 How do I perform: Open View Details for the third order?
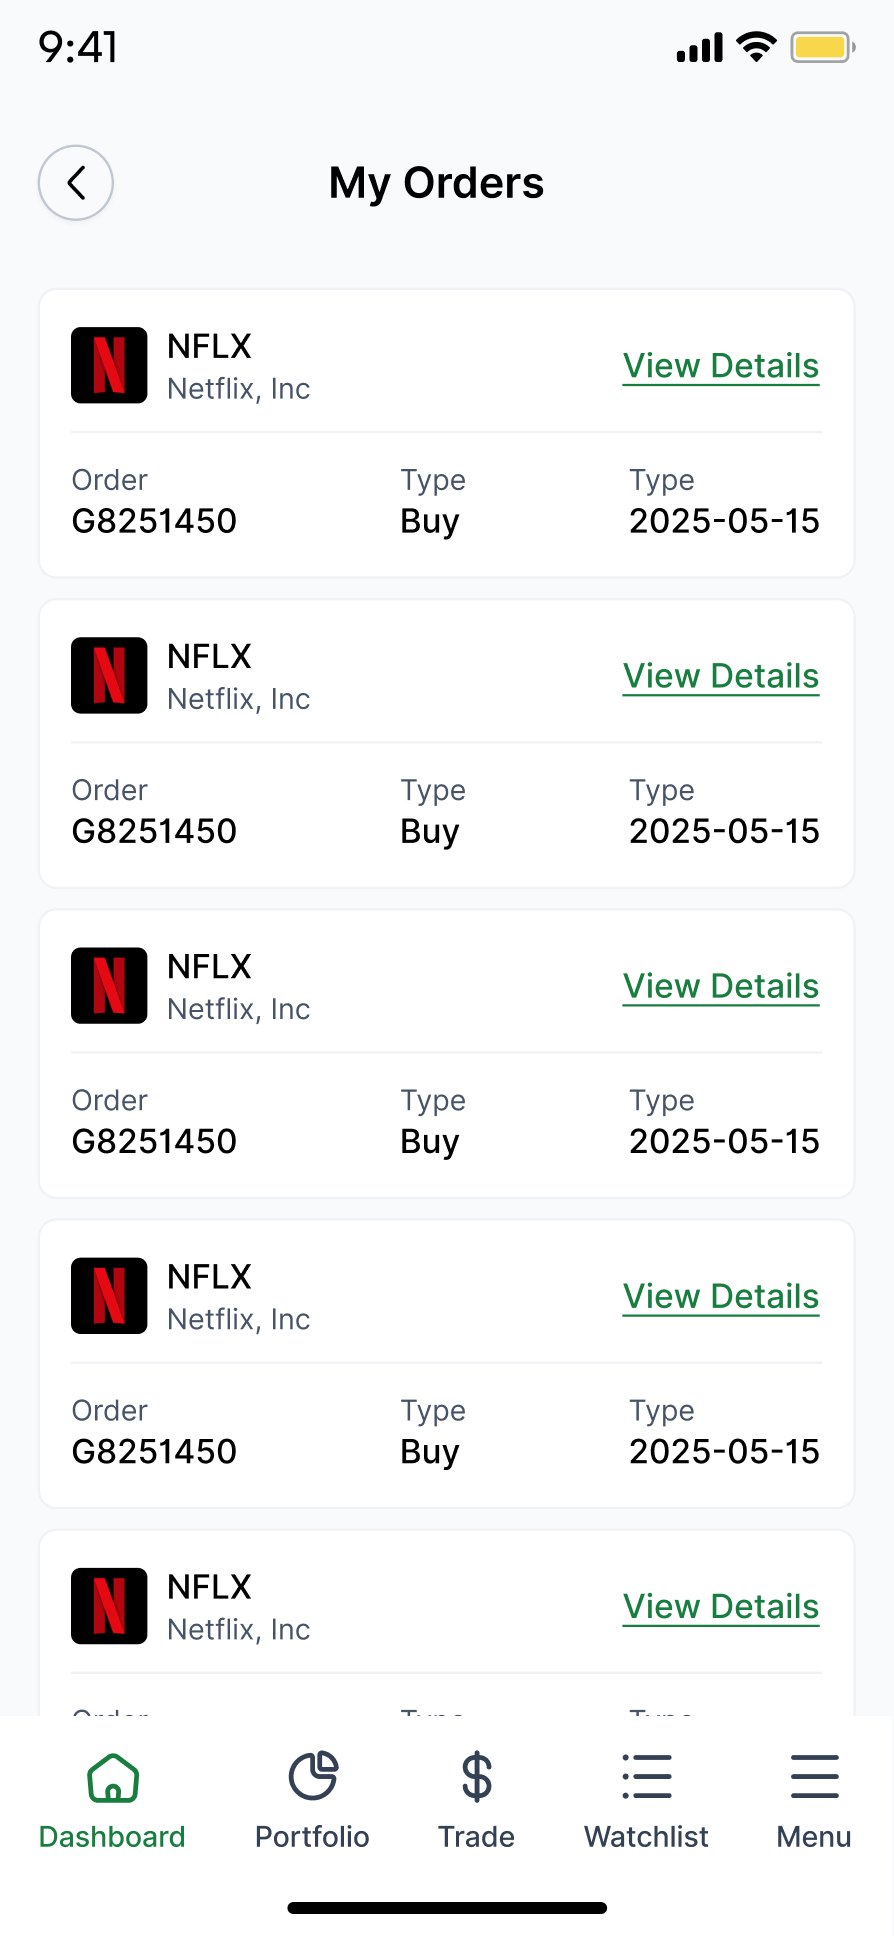tap(721, 986)
